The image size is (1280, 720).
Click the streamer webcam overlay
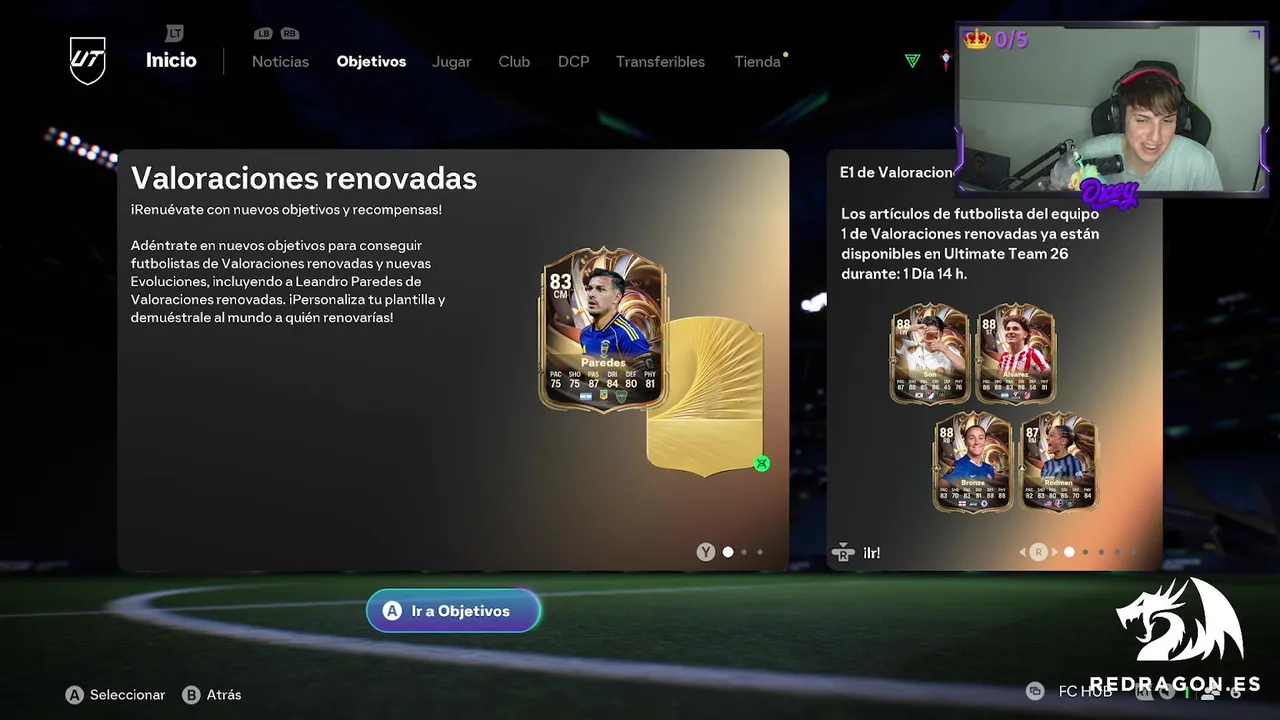click(1110, 108)
